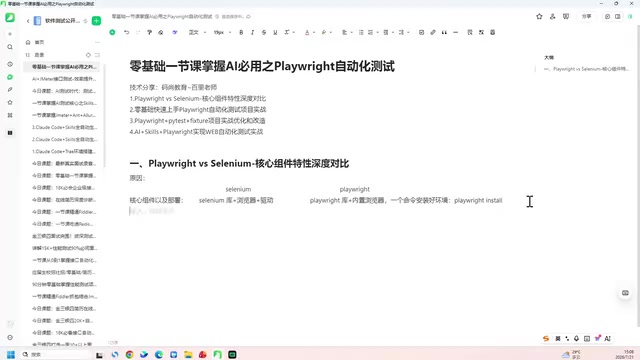Click the green insert plus icon in the toolbar
Image resolution: width=640 pixels, height=360 pixels.
pyautogui.click(x=112, y=32)
